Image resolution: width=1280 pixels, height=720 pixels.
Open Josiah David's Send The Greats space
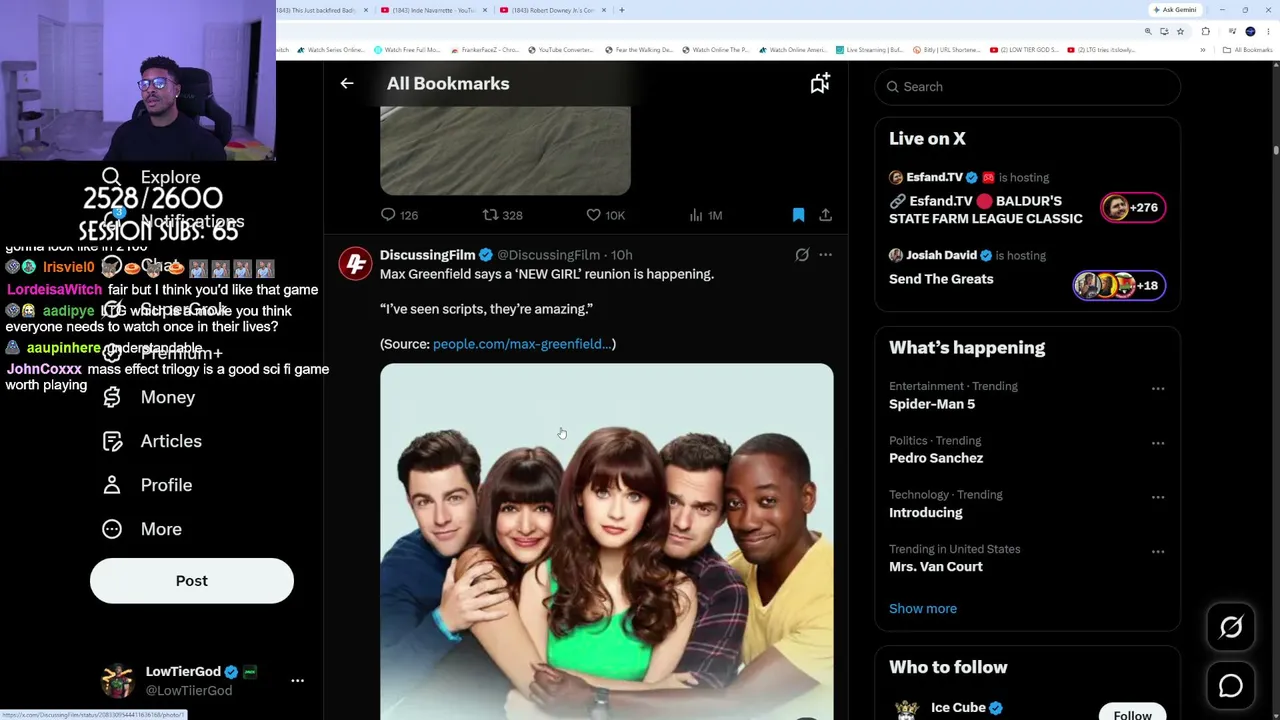(x=941, y=279)
